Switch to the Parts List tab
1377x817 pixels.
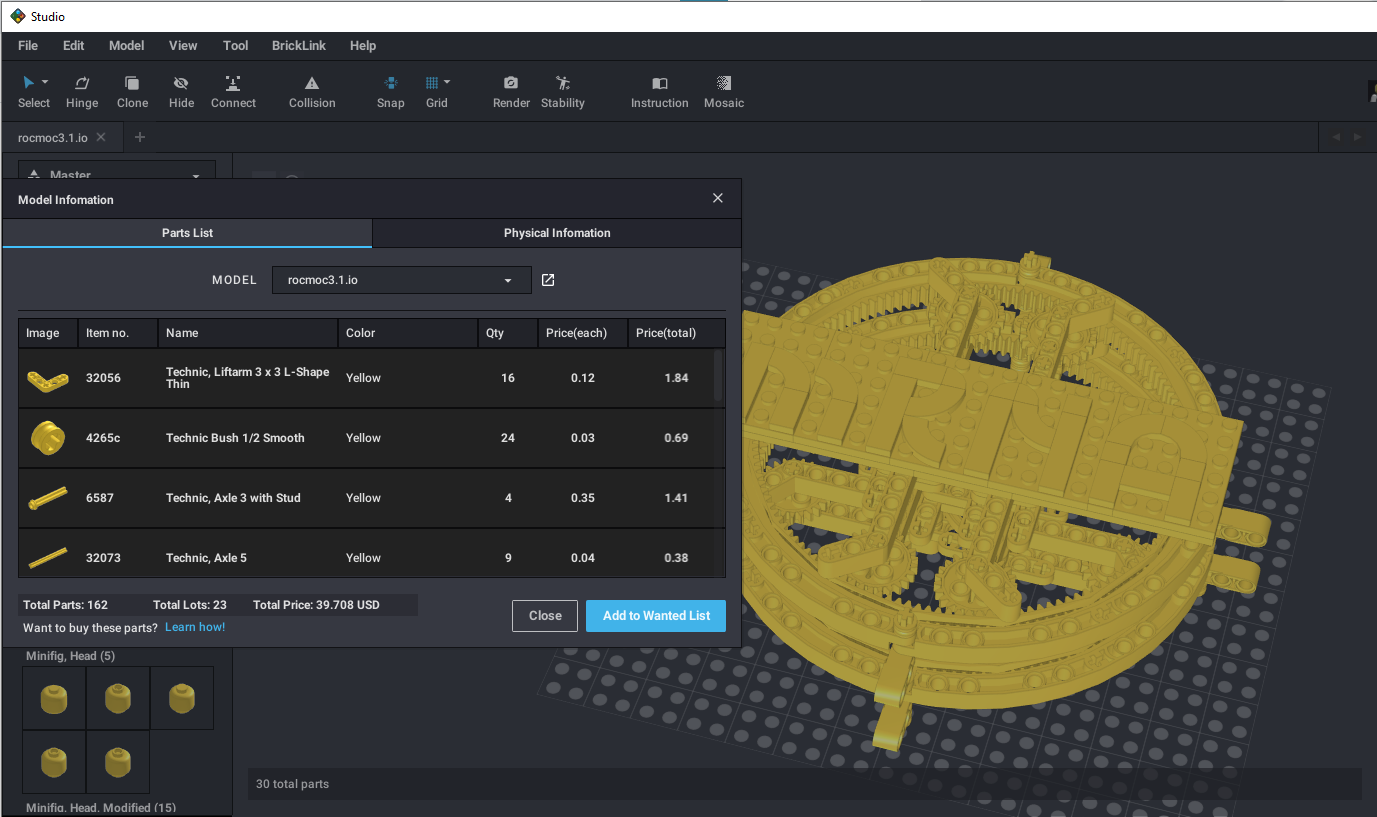(x=187, y=233)
